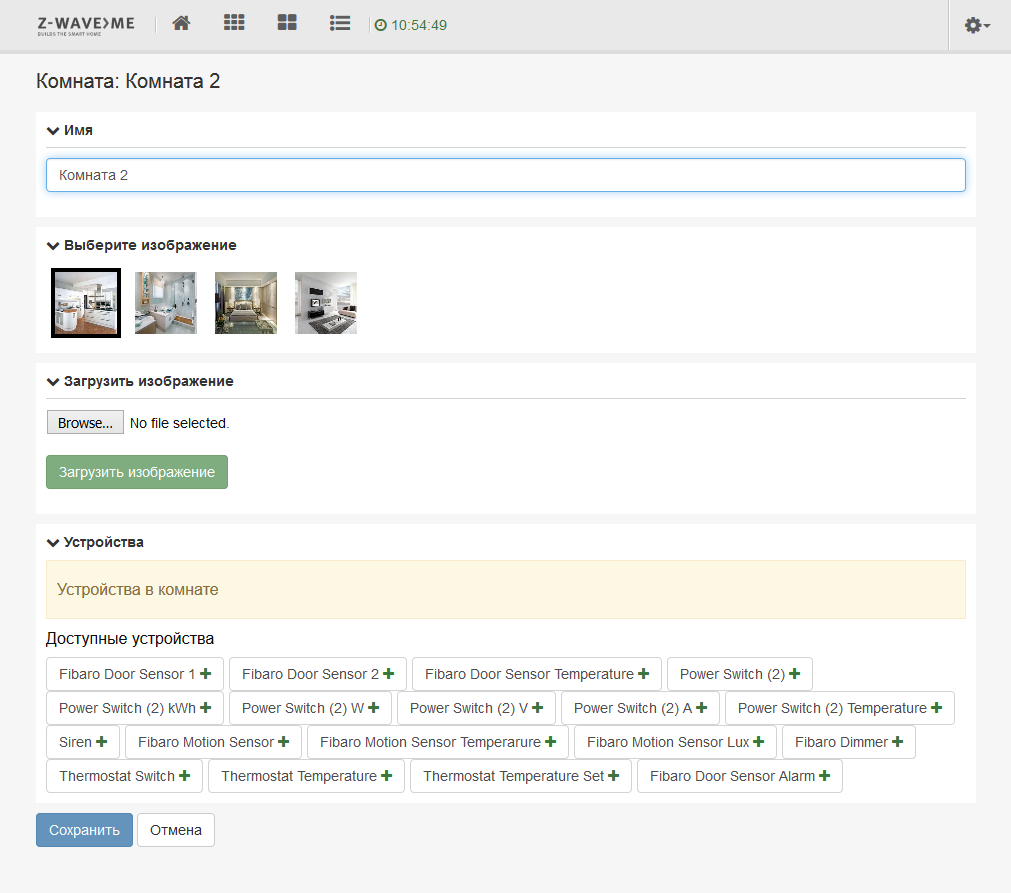Click the Browse... file button
This screenshot has width=1011, height=893.
85,423
